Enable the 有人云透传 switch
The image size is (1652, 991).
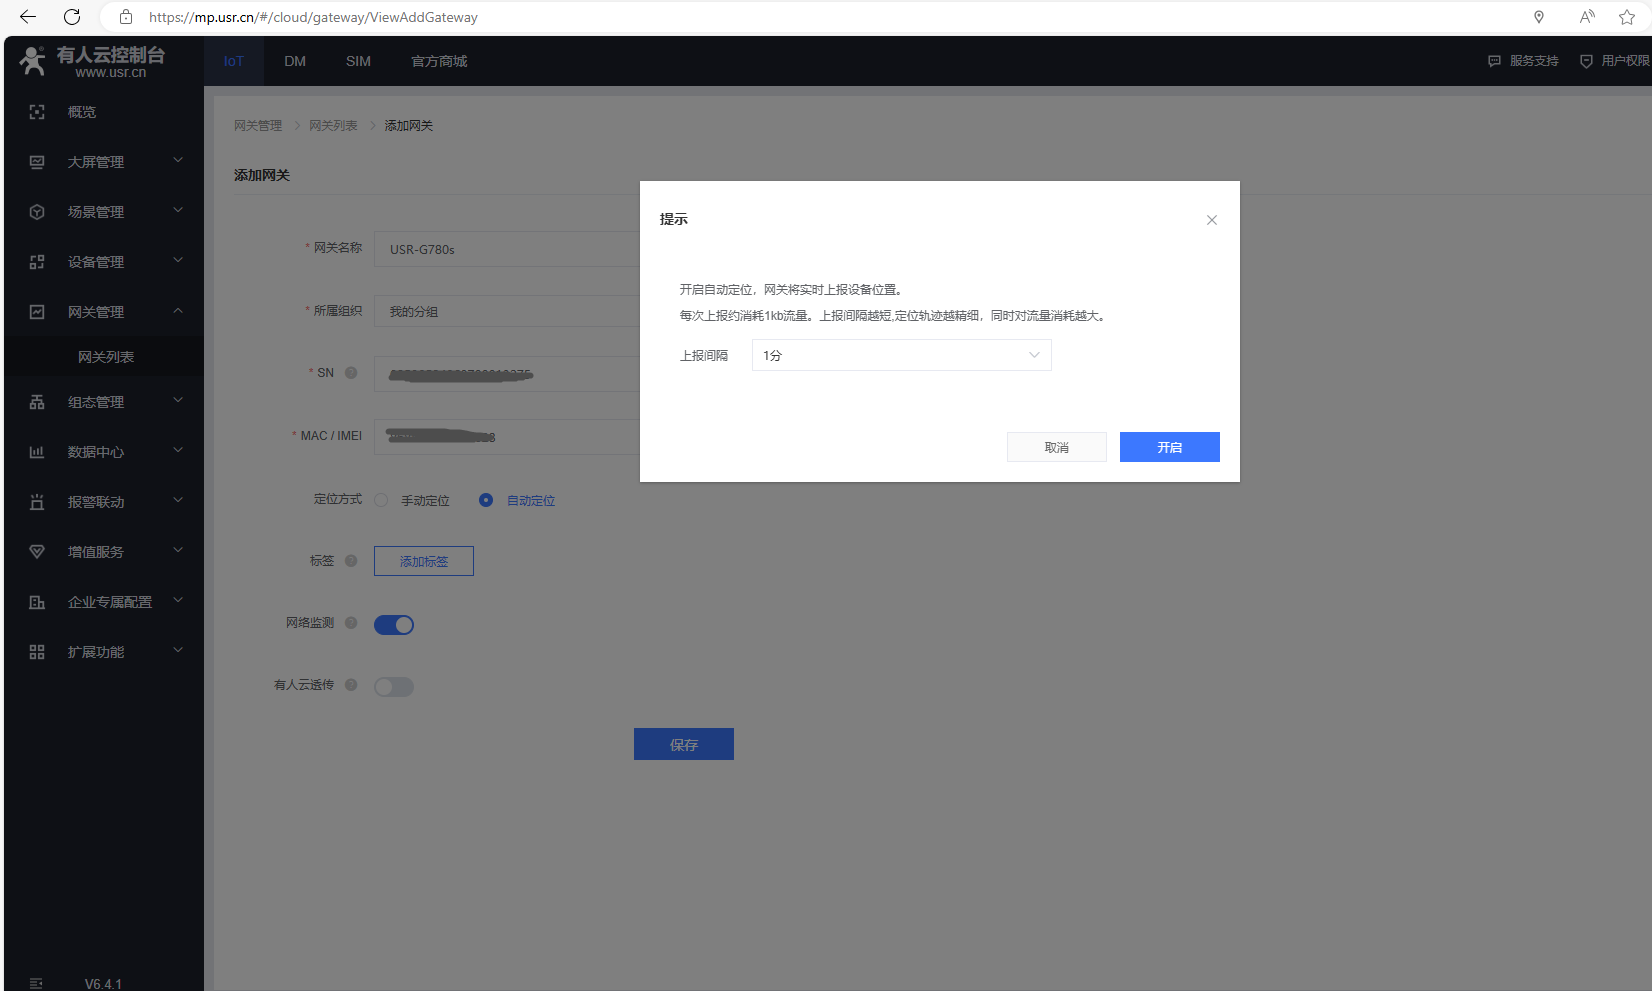coord(394,687)
